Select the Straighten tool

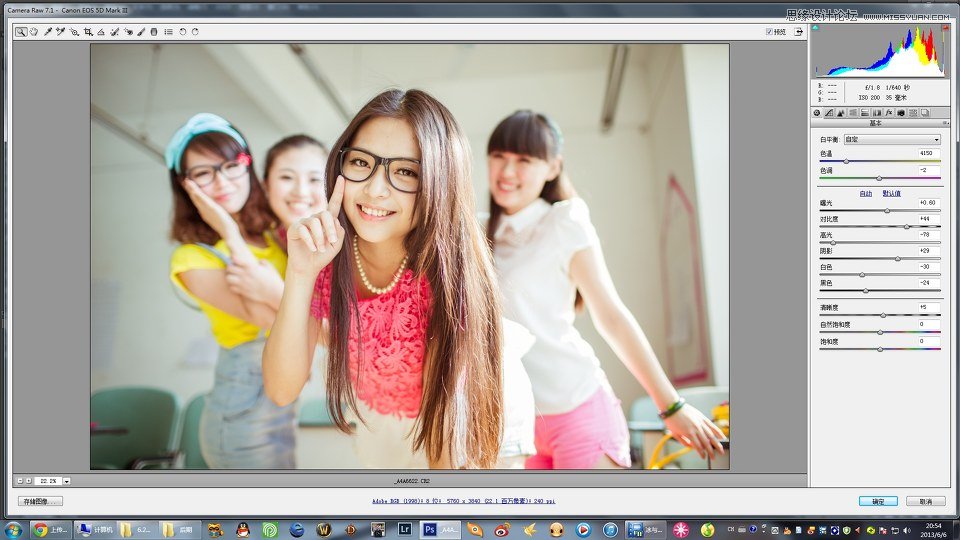101,32
